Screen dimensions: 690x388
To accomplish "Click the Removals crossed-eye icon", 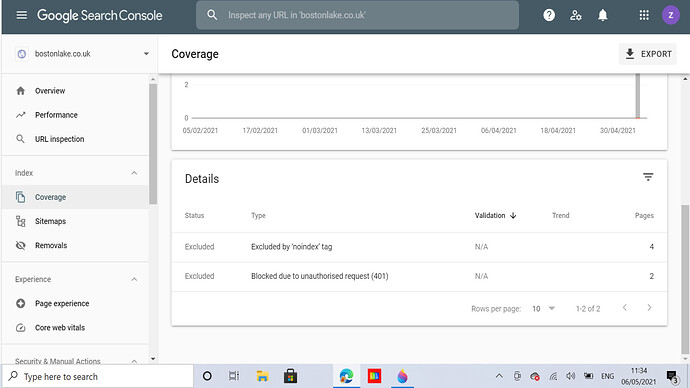I will click(21, 245).
